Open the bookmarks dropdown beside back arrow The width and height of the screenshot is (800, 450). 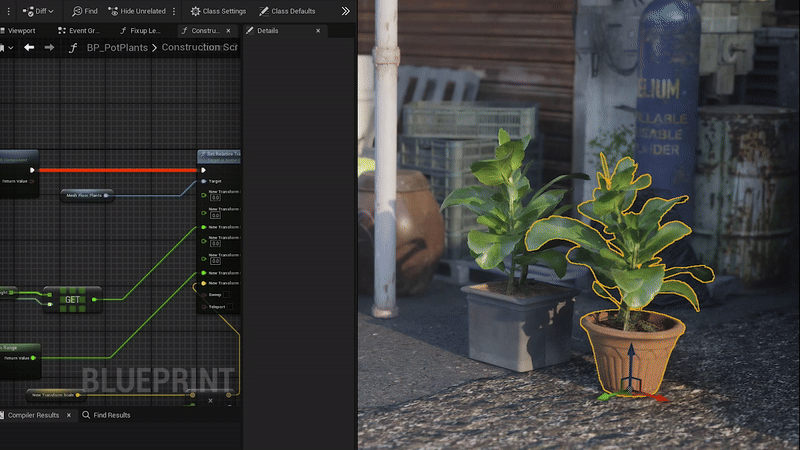pos(7,47)
